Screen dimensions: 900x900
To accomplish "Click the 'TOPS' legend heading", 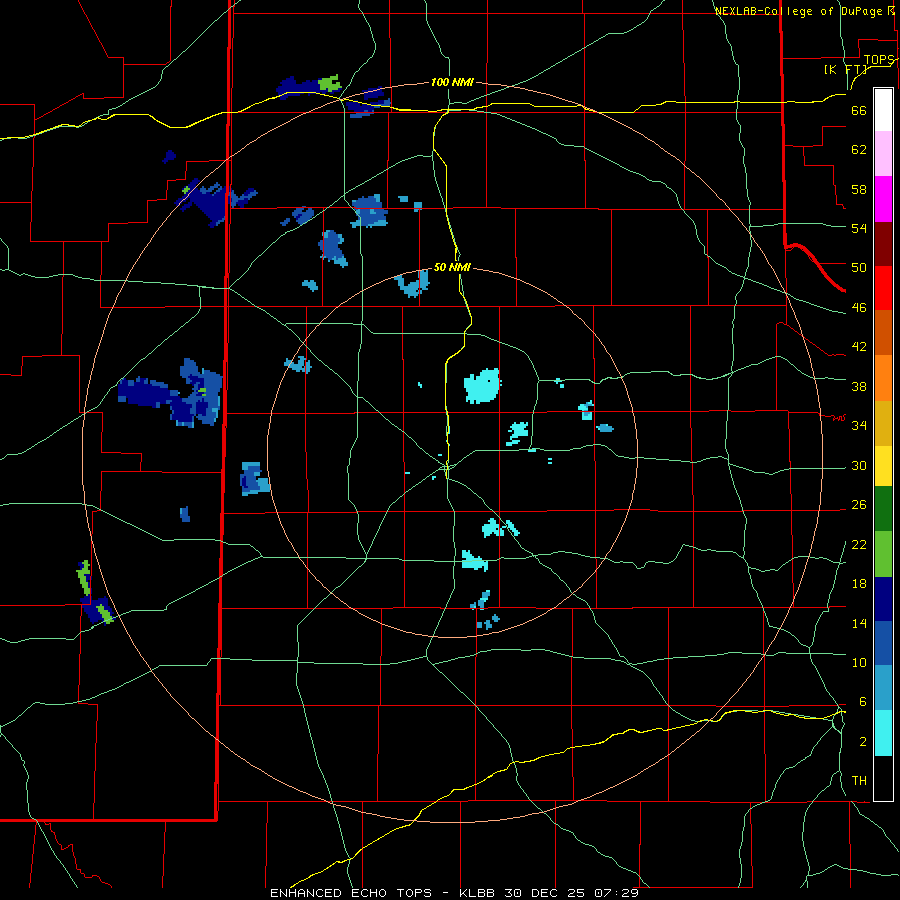I will tap(879, 60).
